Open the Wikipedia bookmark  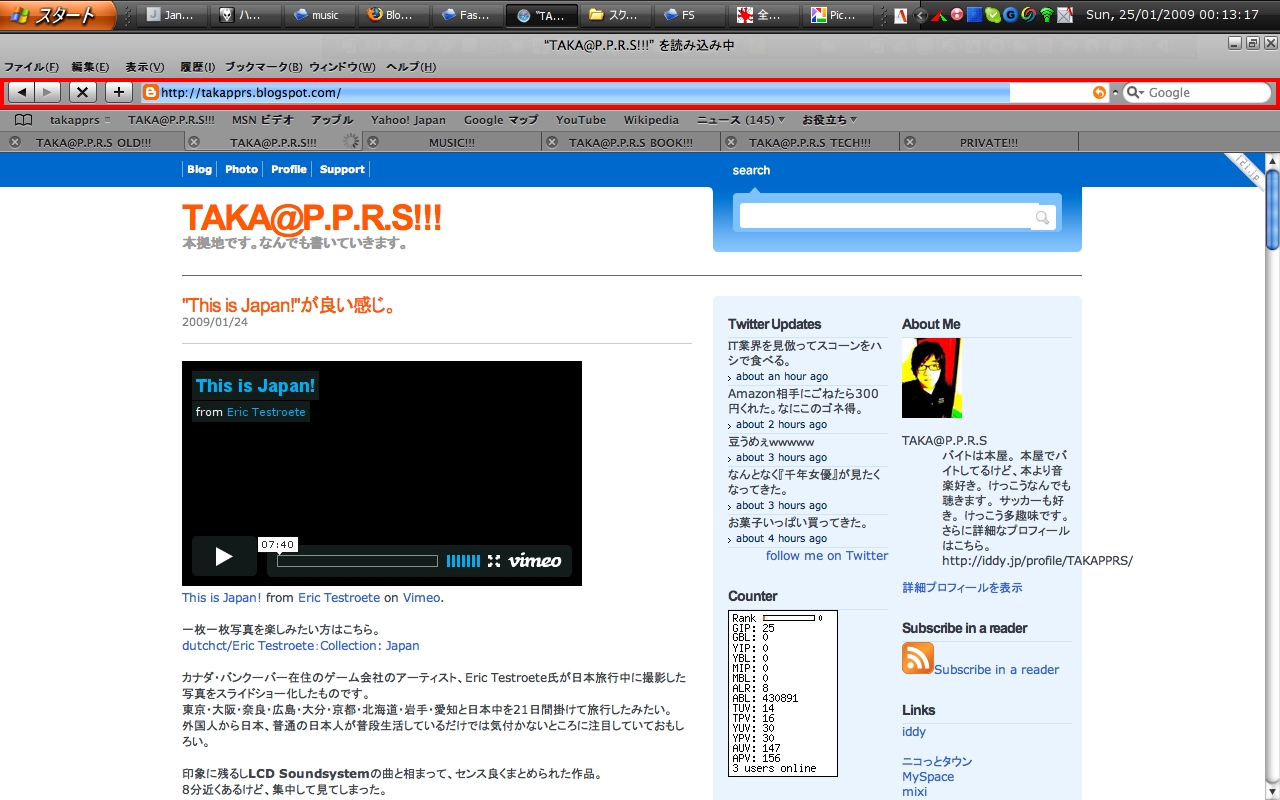pos(651,119)
